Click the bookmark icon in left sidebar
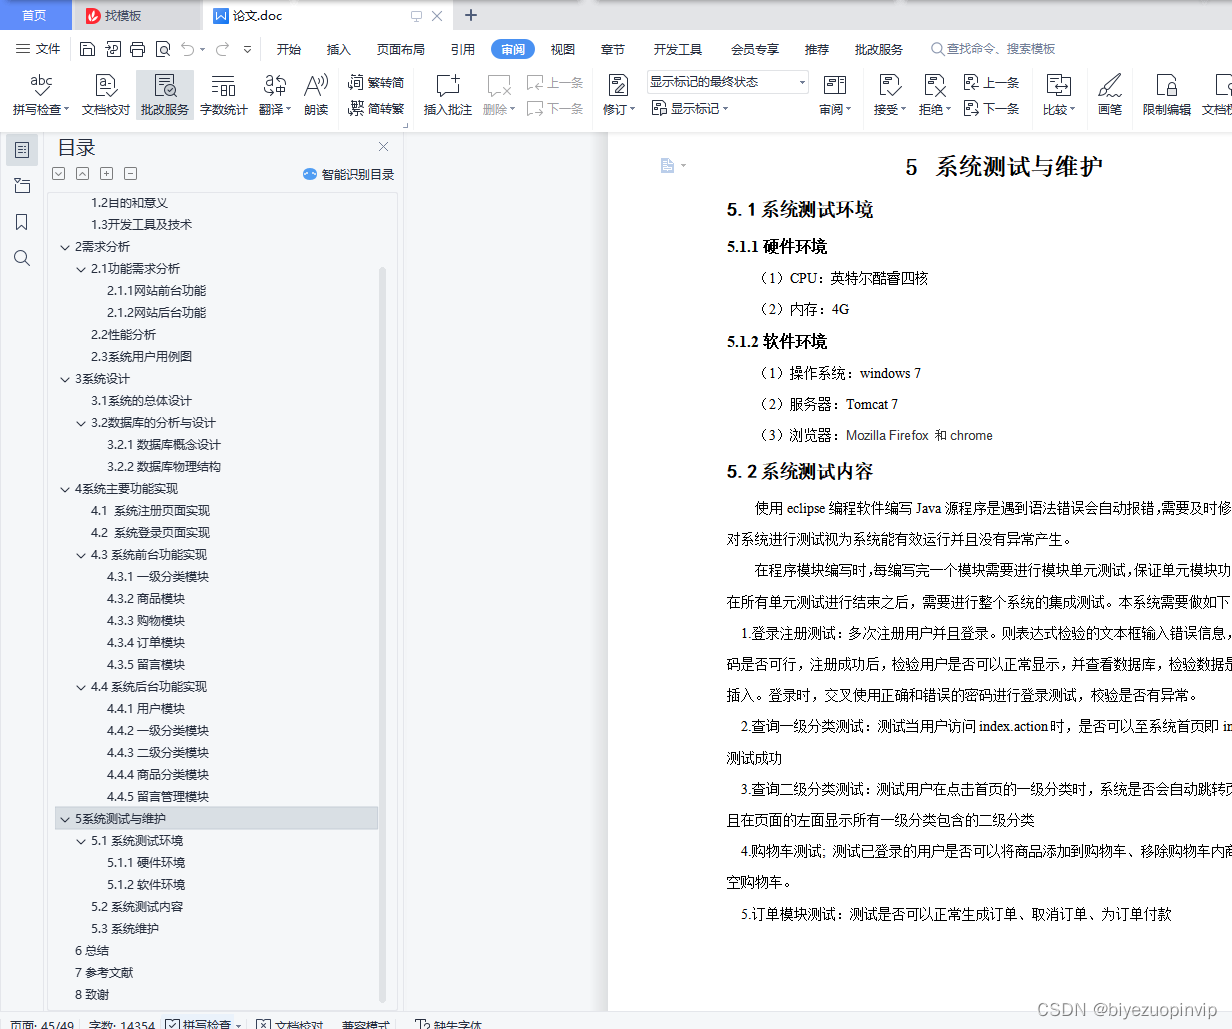 click(x=22, y=222)
